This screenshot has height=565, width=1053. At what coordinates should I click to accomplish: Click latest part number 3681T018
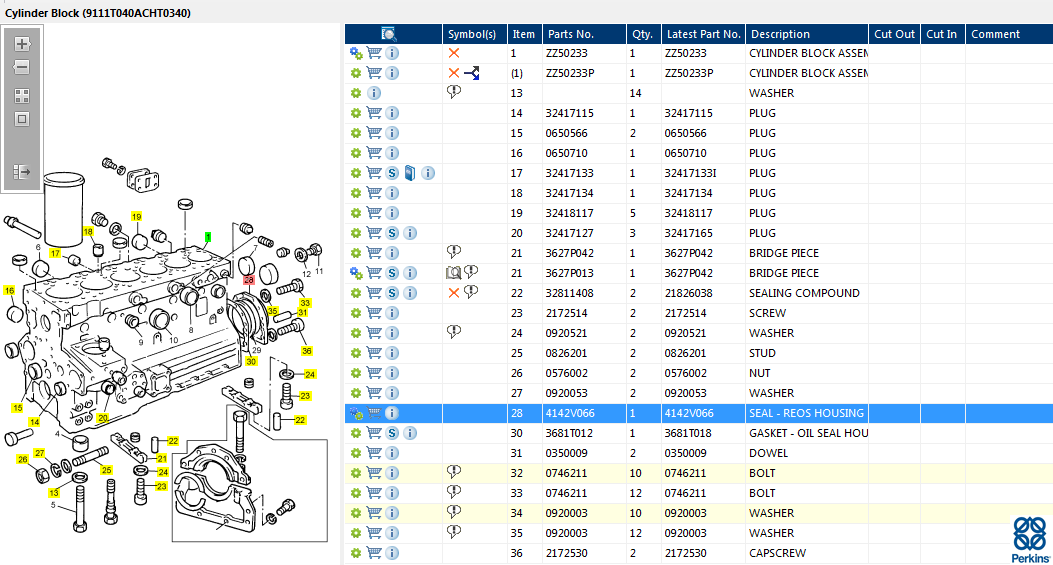click(688, 433)
